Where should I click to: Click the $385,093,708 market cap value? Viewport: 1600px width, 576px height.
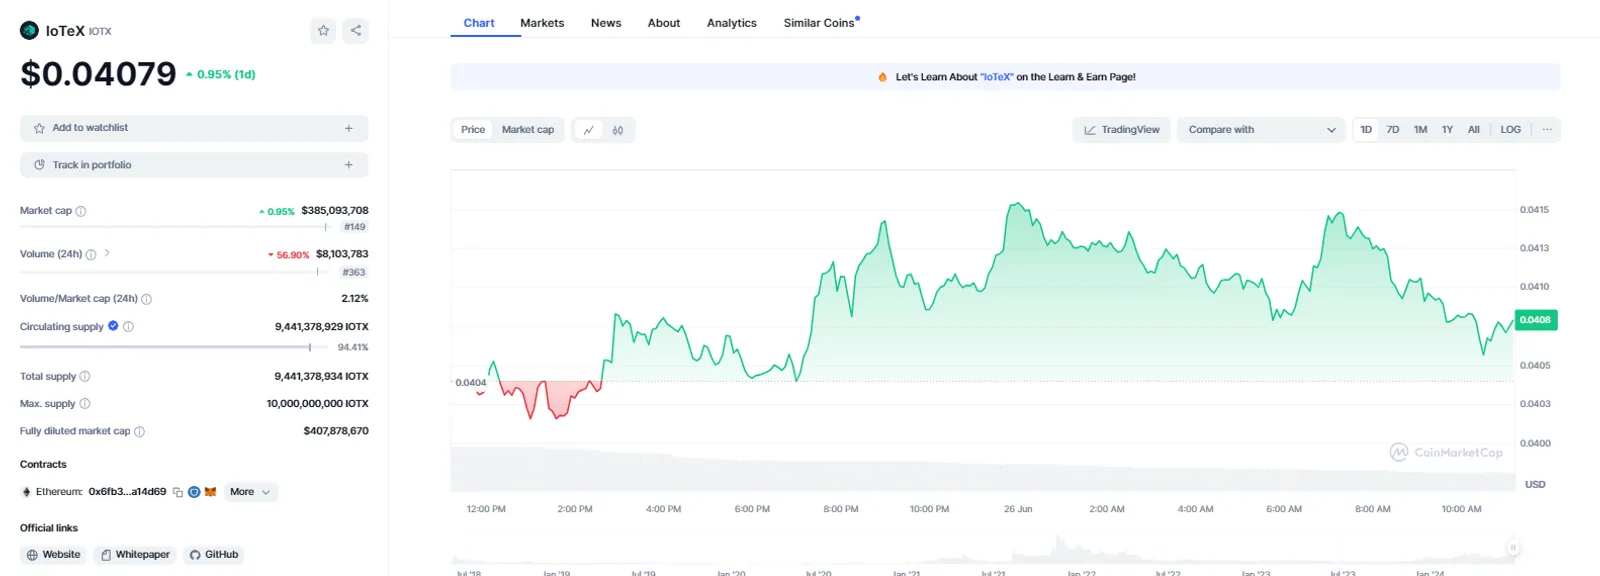click(x=335, y=211)
